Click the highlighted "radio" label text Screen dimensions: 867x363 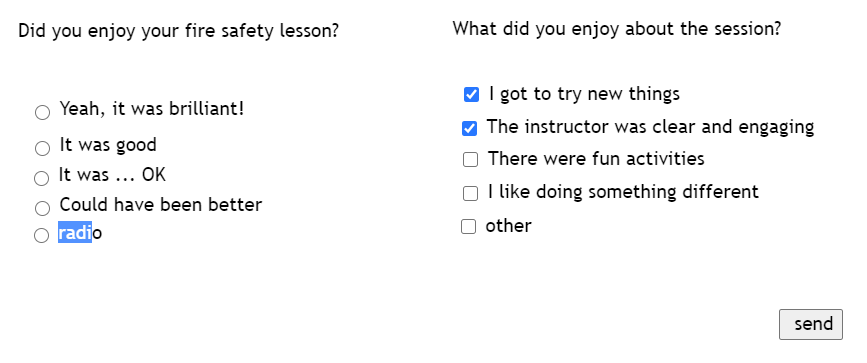80,233
